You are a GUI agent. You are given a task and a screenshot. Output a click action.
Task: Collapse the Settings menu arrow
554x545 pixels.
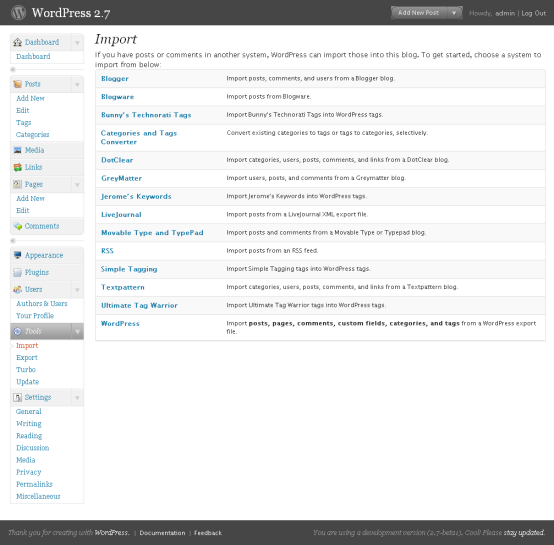click(77, 398)
